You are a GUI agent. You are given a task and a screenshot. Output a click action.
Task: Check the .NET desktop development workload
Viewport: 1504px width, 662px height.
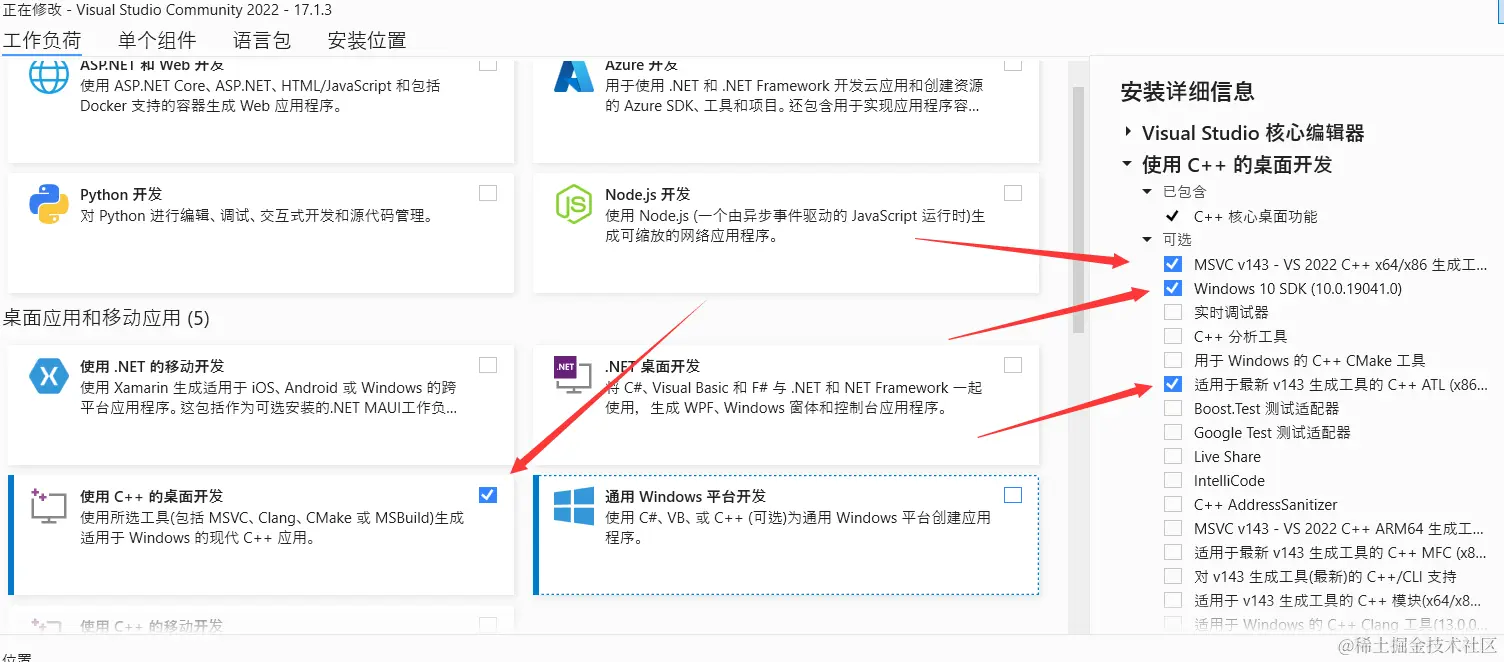(x=1013, y=365)
